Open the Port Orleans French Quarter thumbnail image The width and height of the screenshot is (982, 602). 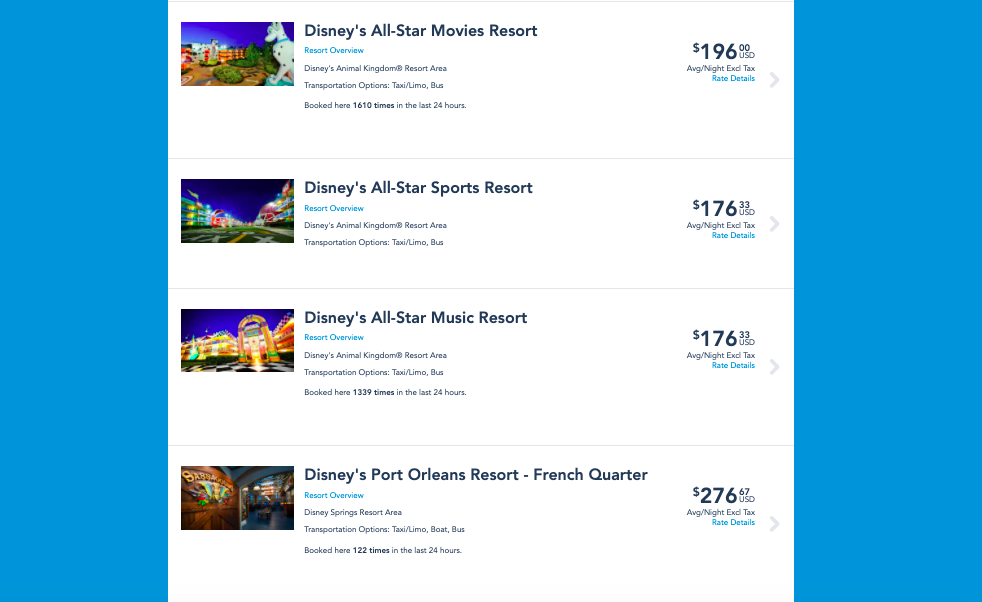click(x=237, y=497)
